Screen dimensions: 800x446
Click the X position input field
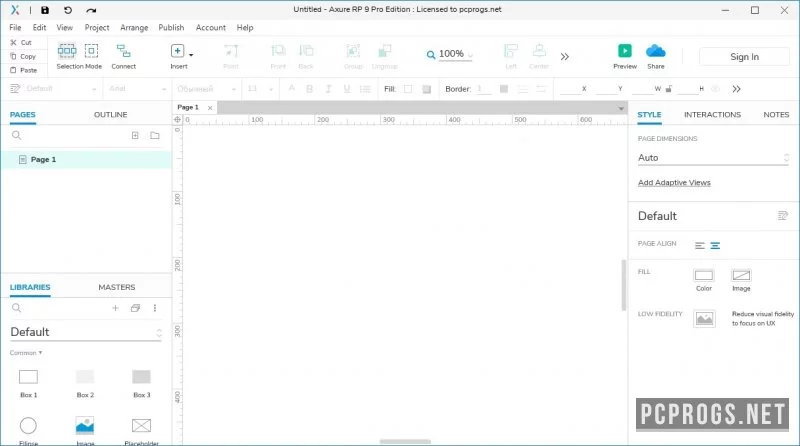pos(570,89)
